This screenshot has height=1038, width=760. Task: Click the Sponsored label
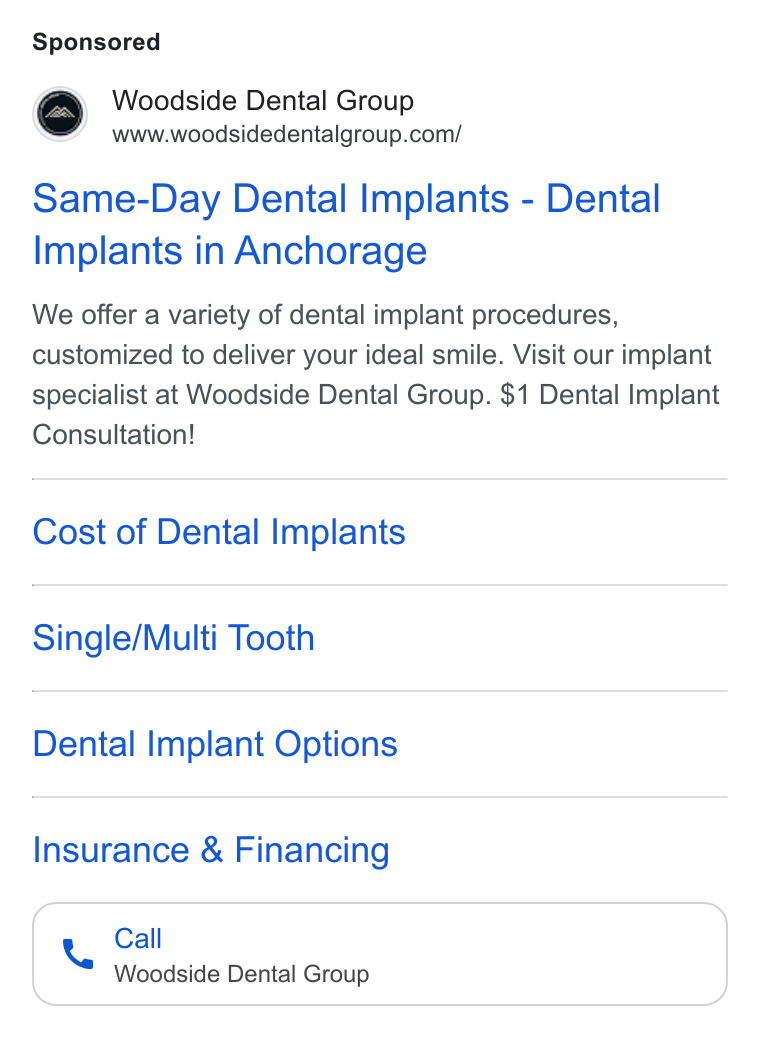[96, 42]
